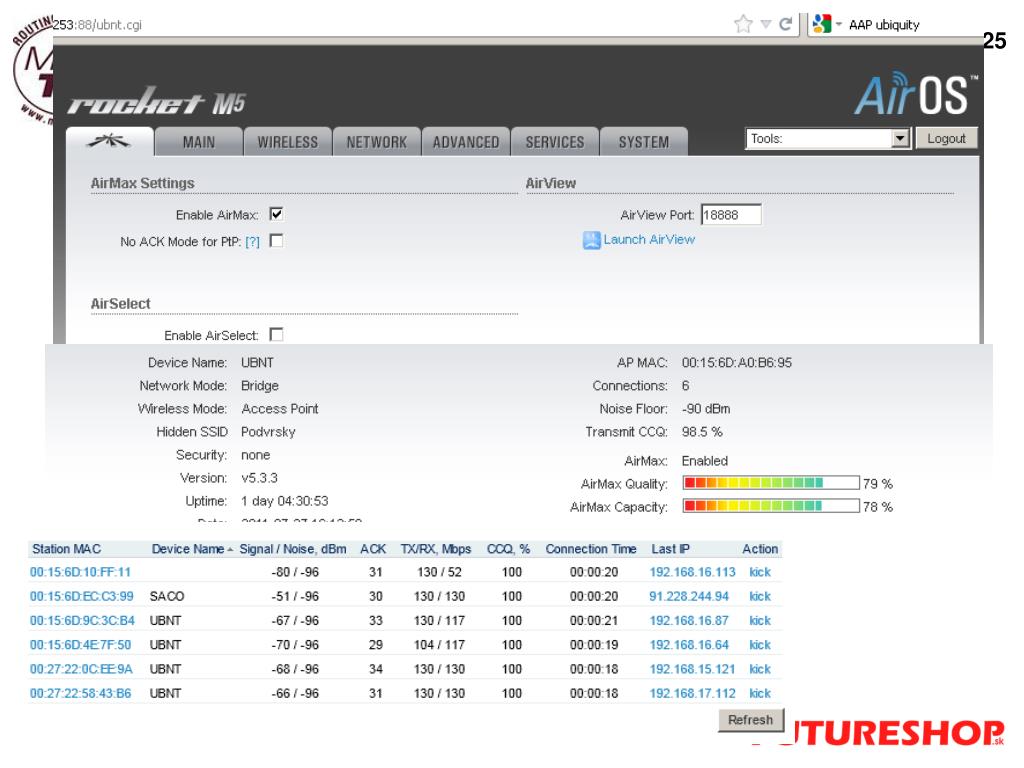Viewport: 1024px width, 768px height.
Task: Open the SERVICES tab
Action: pos(555,142)
